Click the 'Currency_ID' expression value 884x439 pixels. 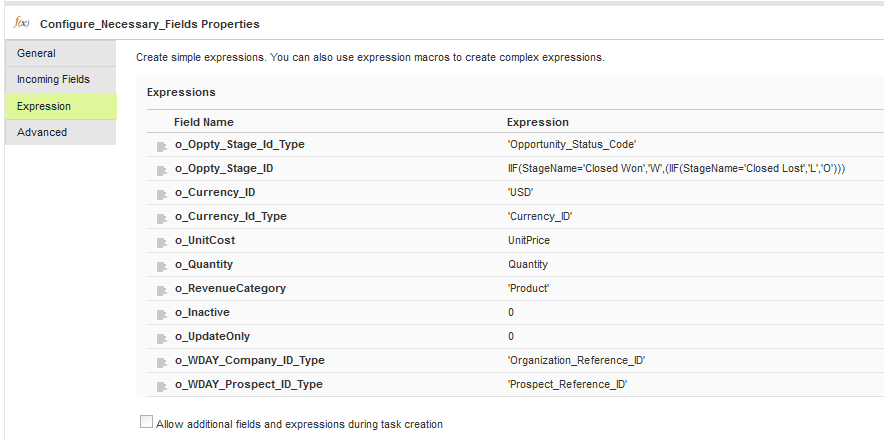pyautogui.click(x=540, y=216)
